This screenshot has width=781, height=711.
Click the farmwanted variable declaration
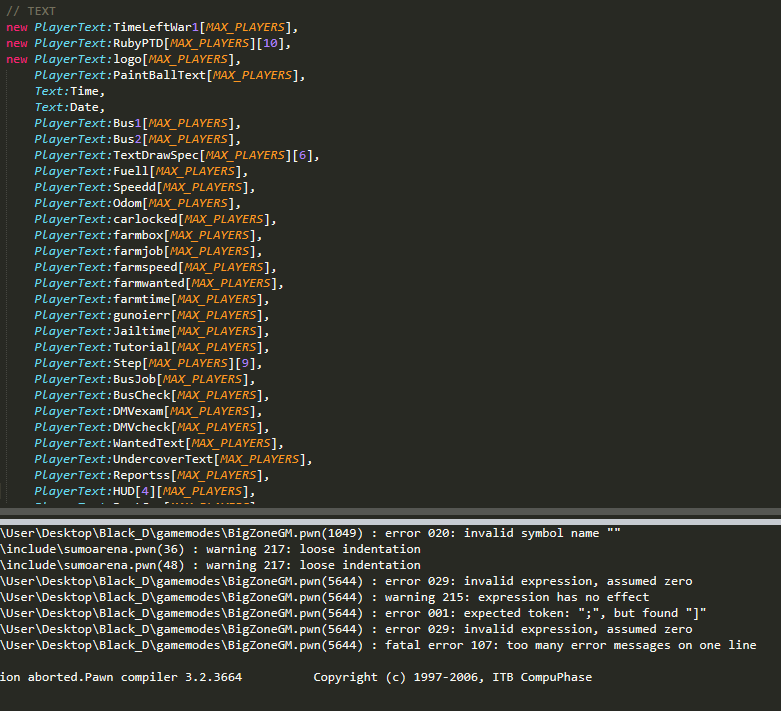pyautogui.click(x=159, y=283)
